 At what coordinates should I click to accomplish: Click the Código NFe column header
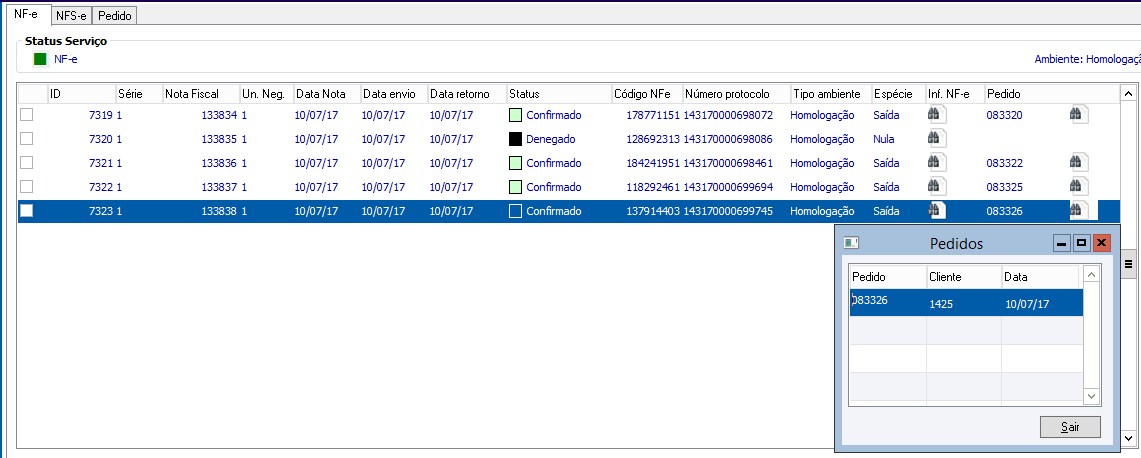click(647, 94)
